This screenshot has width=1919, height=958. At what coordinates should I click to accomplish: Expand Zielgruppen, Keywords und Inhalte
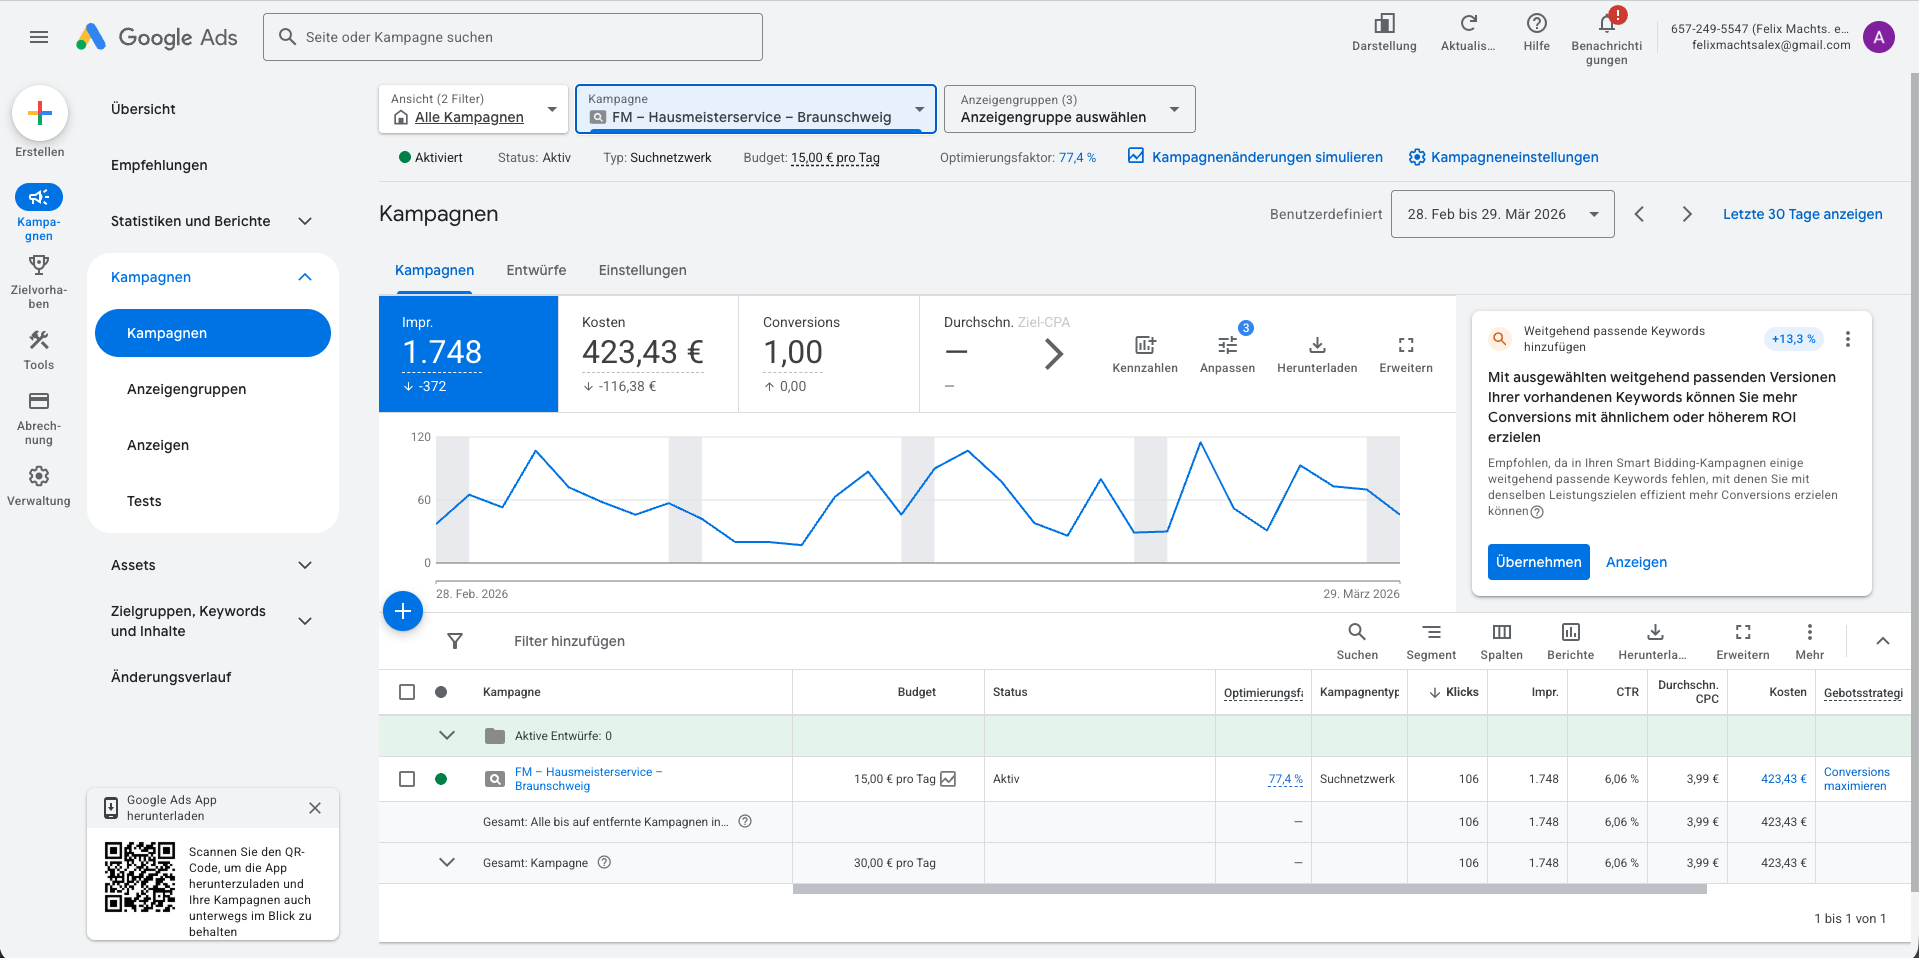(x=305, y=621)
